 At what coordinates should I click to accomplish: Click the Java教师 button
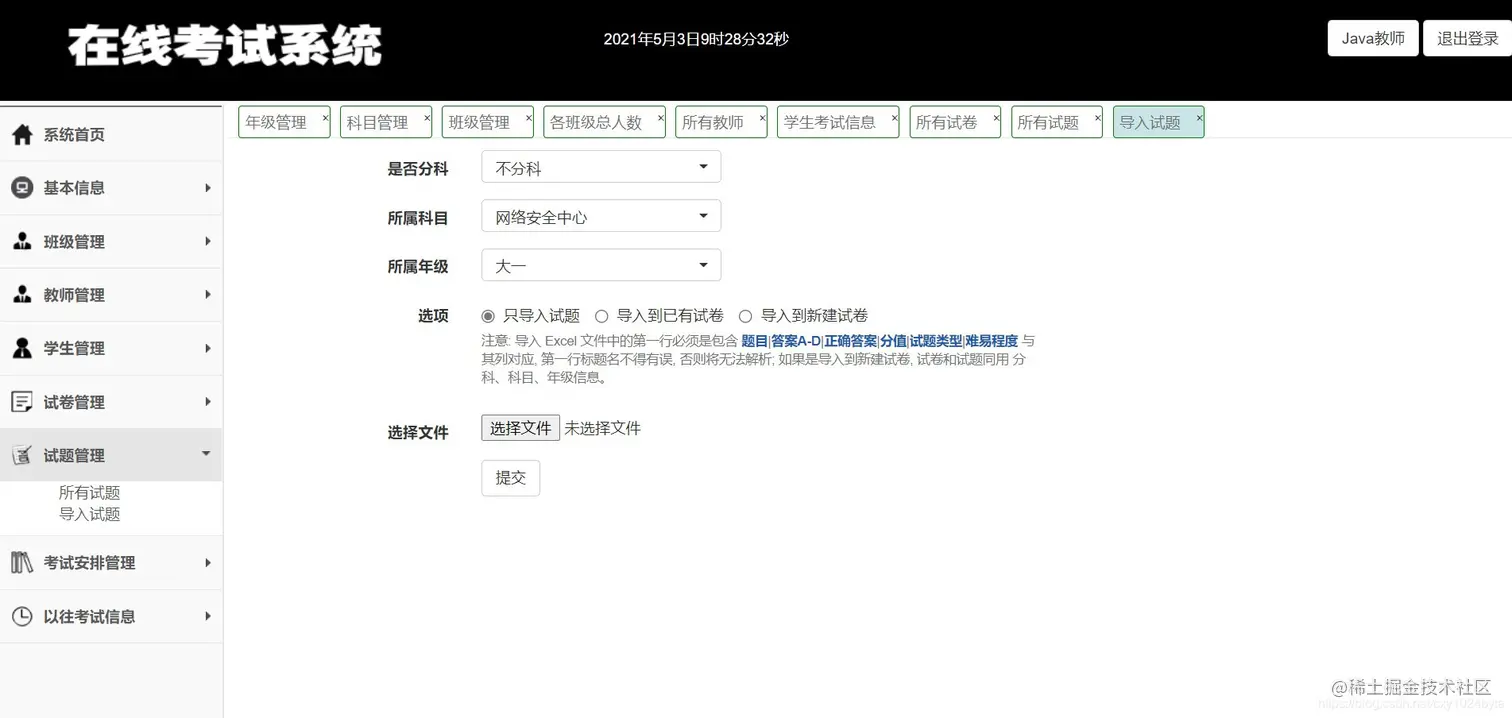click(x=1373, y=38)
